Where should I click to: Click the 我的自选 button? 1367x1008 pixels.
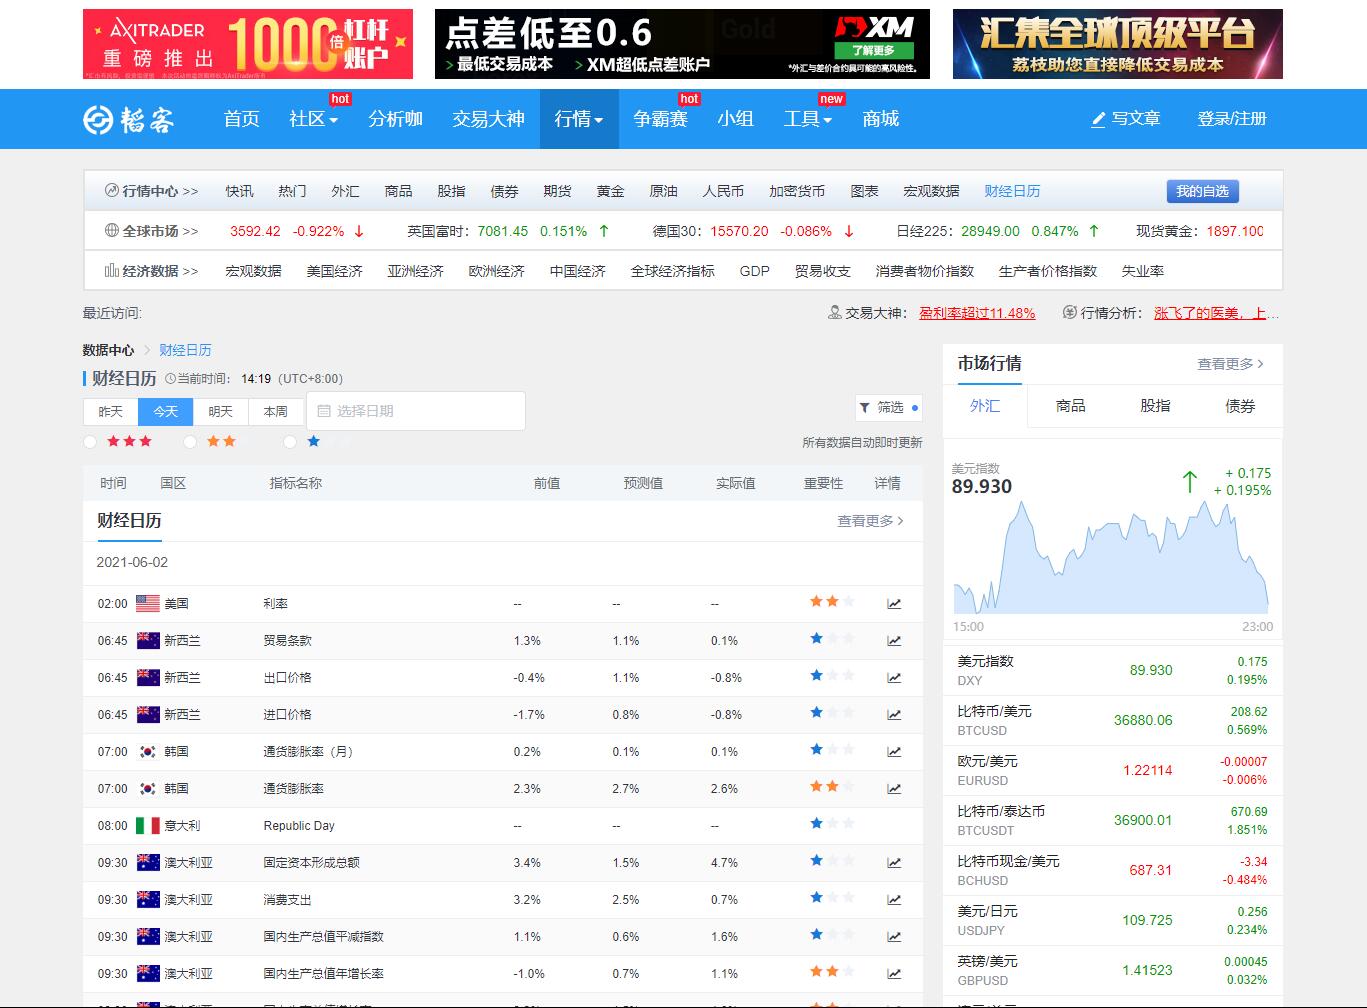coord(1202,191)
